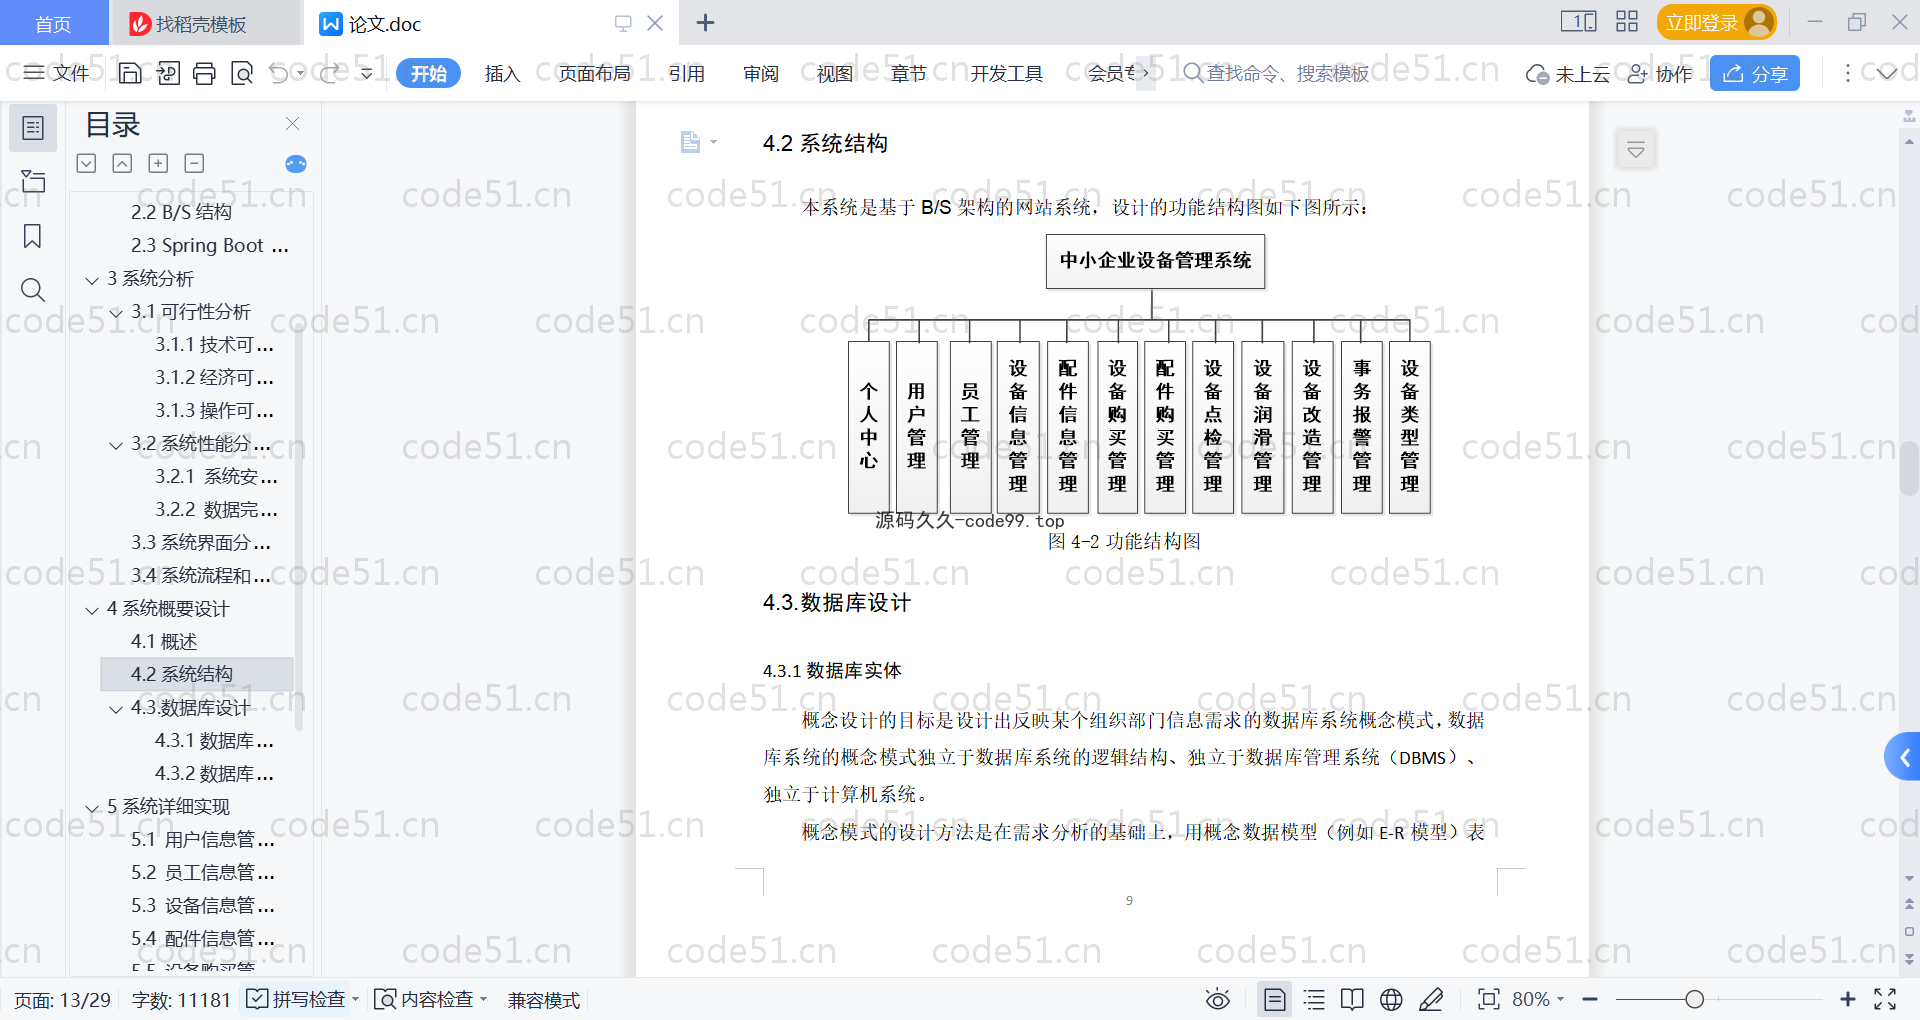Viewport: 1920px width, 1020px height.
Task: Click the Save icon in the toolbar
Action: tap(130, 73)
